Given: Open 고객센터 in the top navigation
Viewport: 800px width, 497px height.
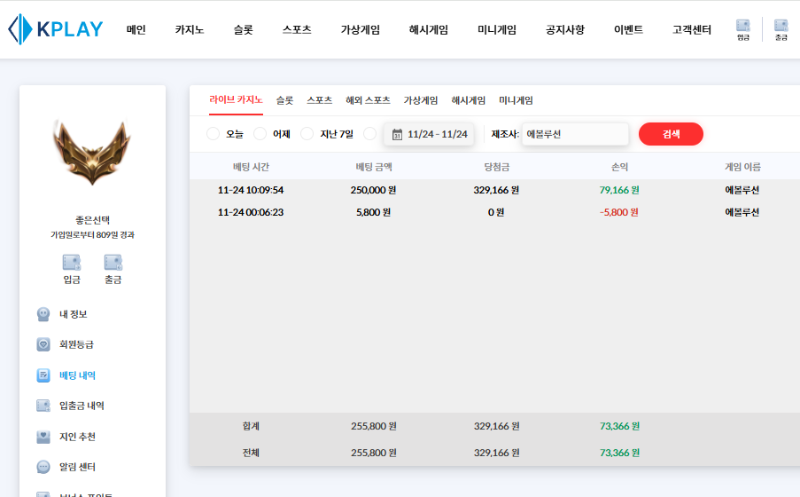Looking at the screenshot, I should (x=691, y=30).
